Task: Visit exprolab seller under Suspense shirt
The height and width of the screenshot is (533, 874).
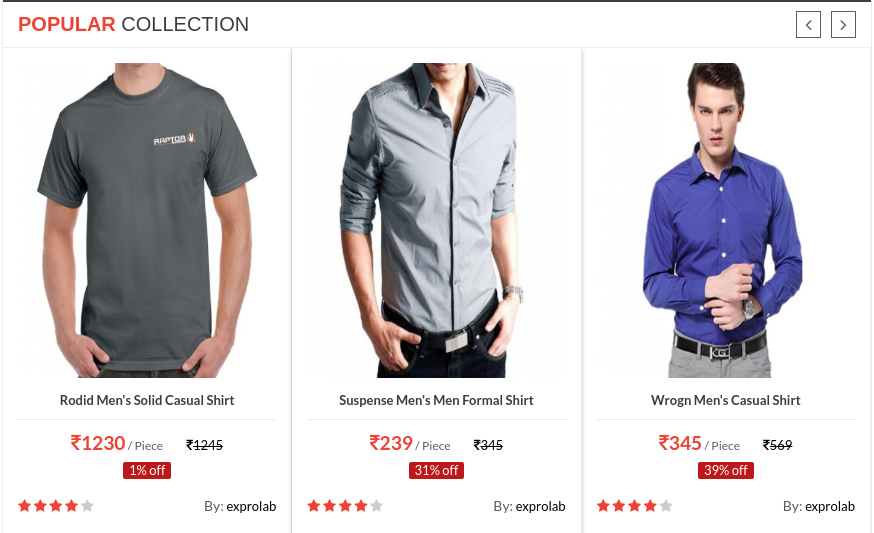Action: point(541,506)
